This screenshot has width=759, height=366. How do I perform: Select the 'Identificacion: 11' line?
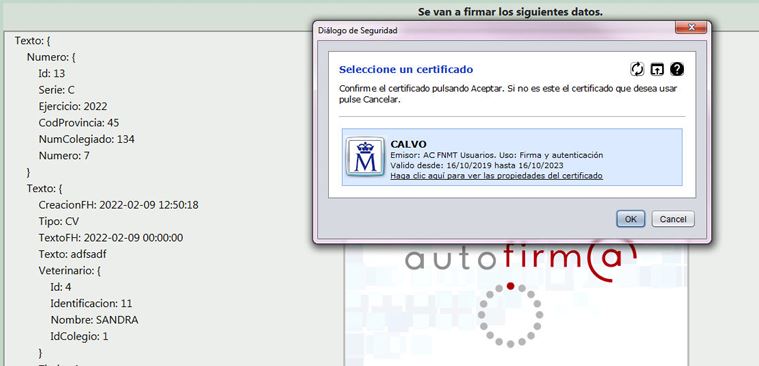coord(91,304)
